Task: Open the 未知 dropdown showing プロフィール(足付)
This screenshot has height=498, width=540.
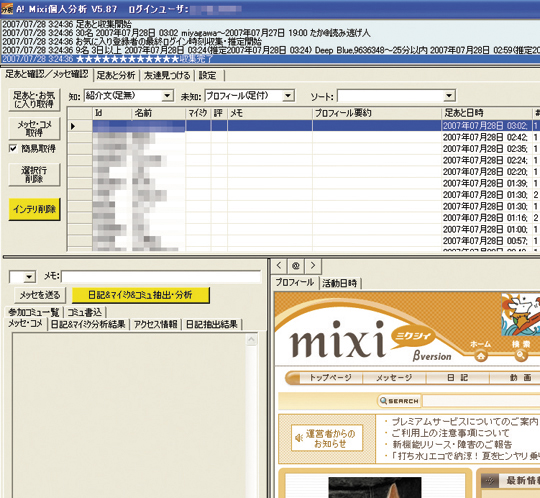Action: point(288,95)
